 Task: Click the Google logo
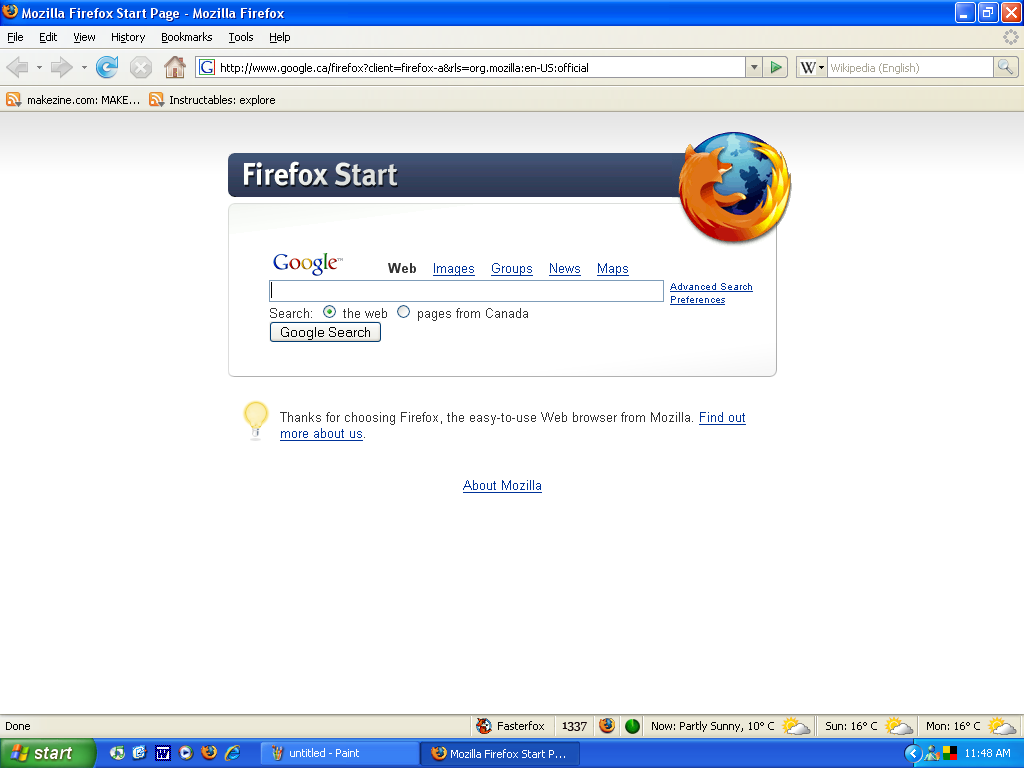tap(307, 263)
